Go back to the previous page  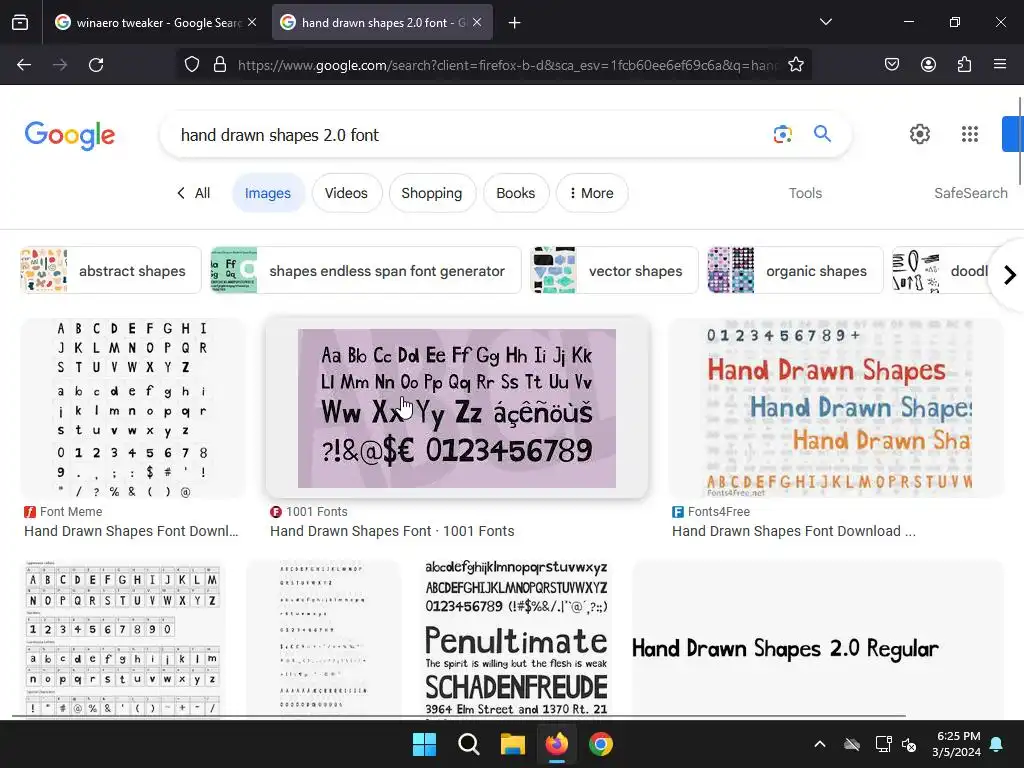click(x=24, y=65)
